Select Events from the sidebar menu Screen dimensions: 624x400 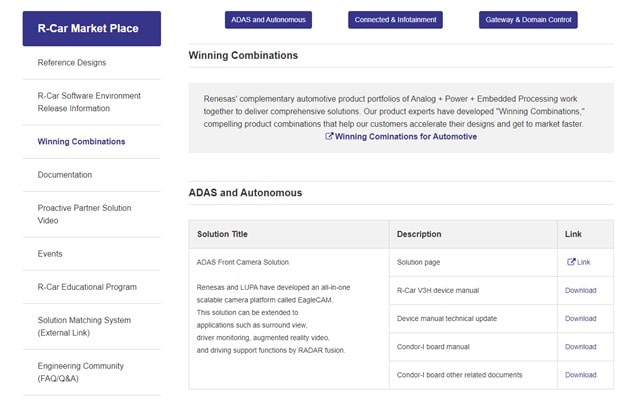pyautogui.click(x=50, y=254)
